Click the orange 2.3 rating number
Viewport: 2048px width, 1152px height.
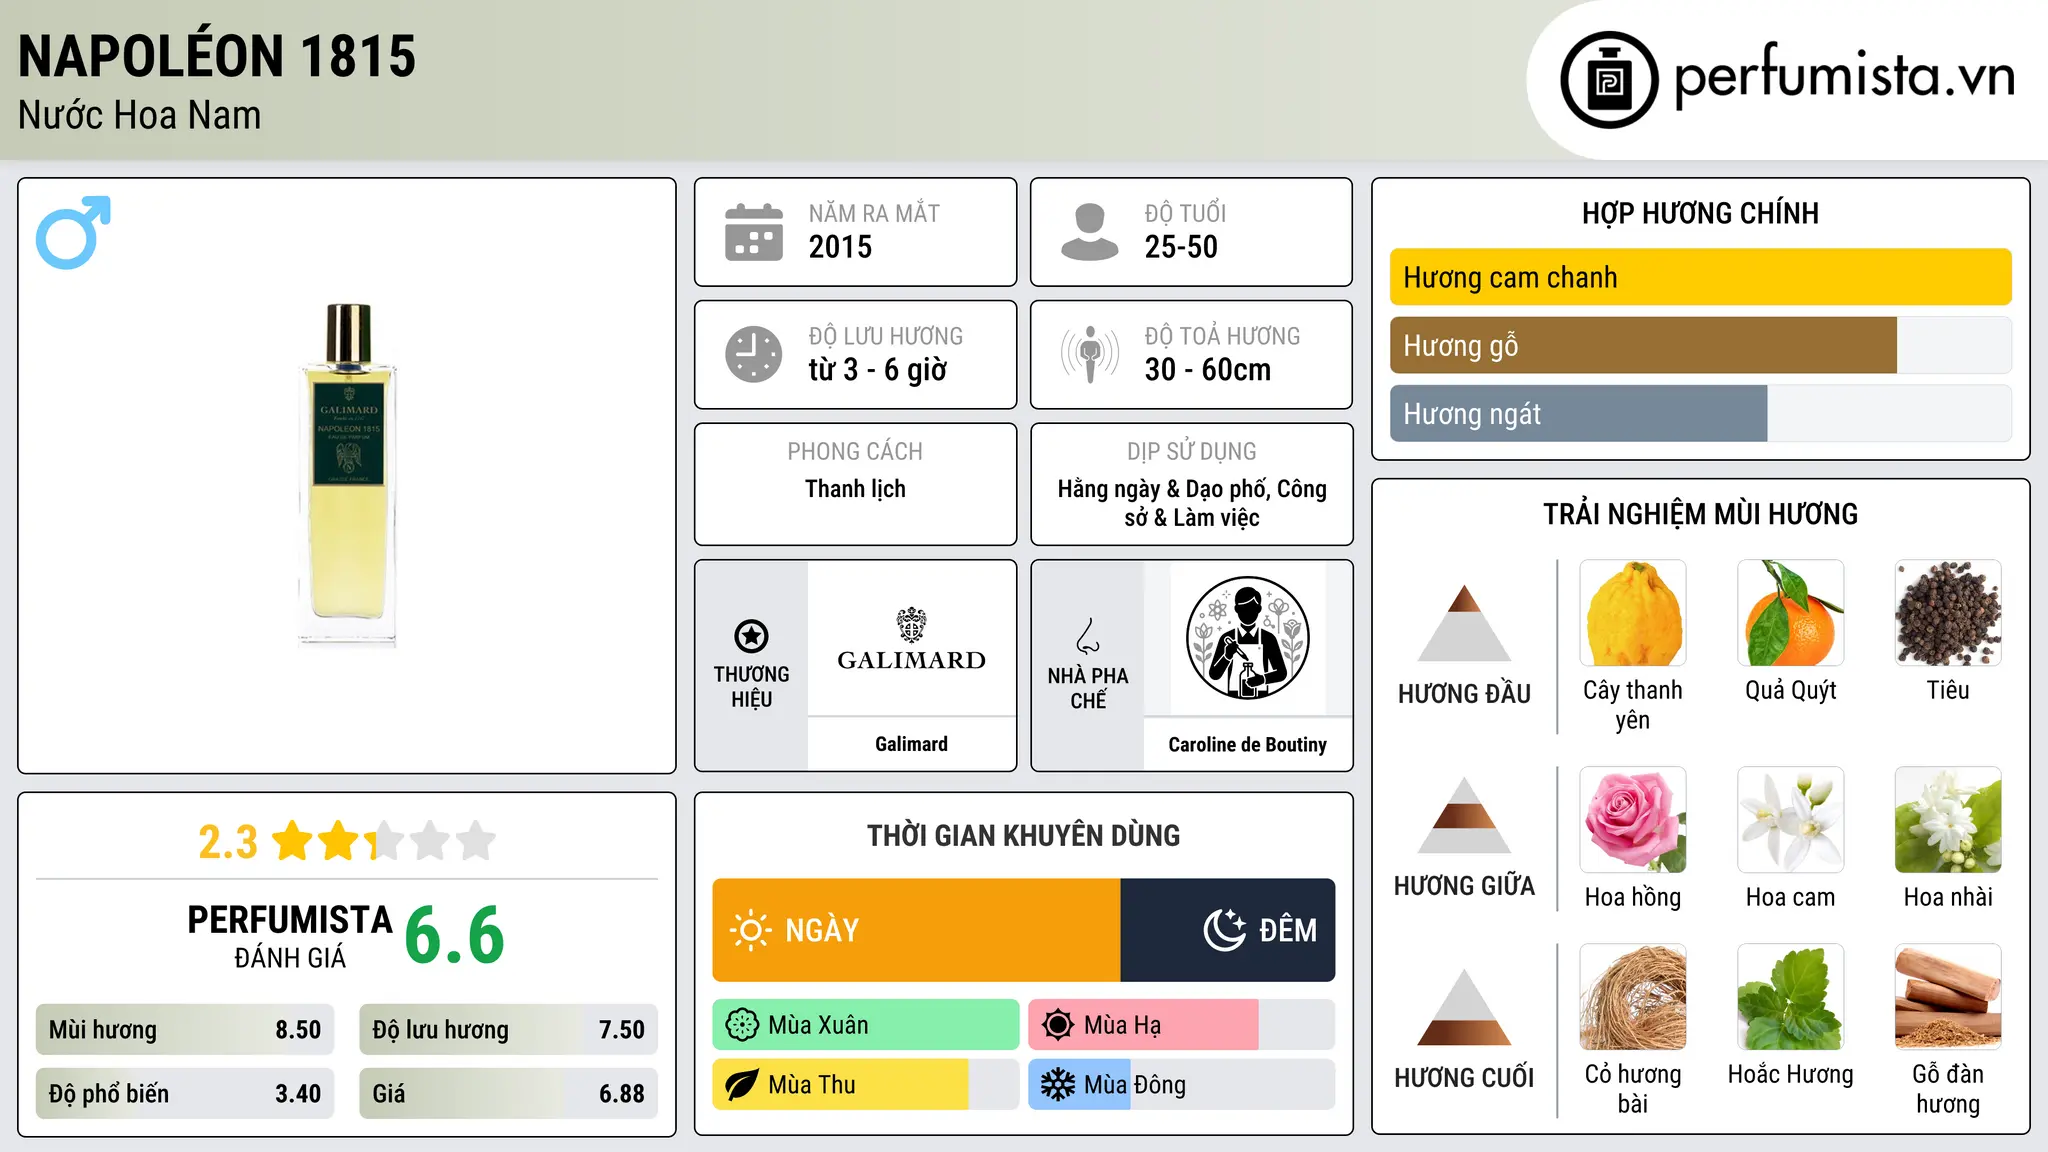pyautogui.click(x=228, y=842)
